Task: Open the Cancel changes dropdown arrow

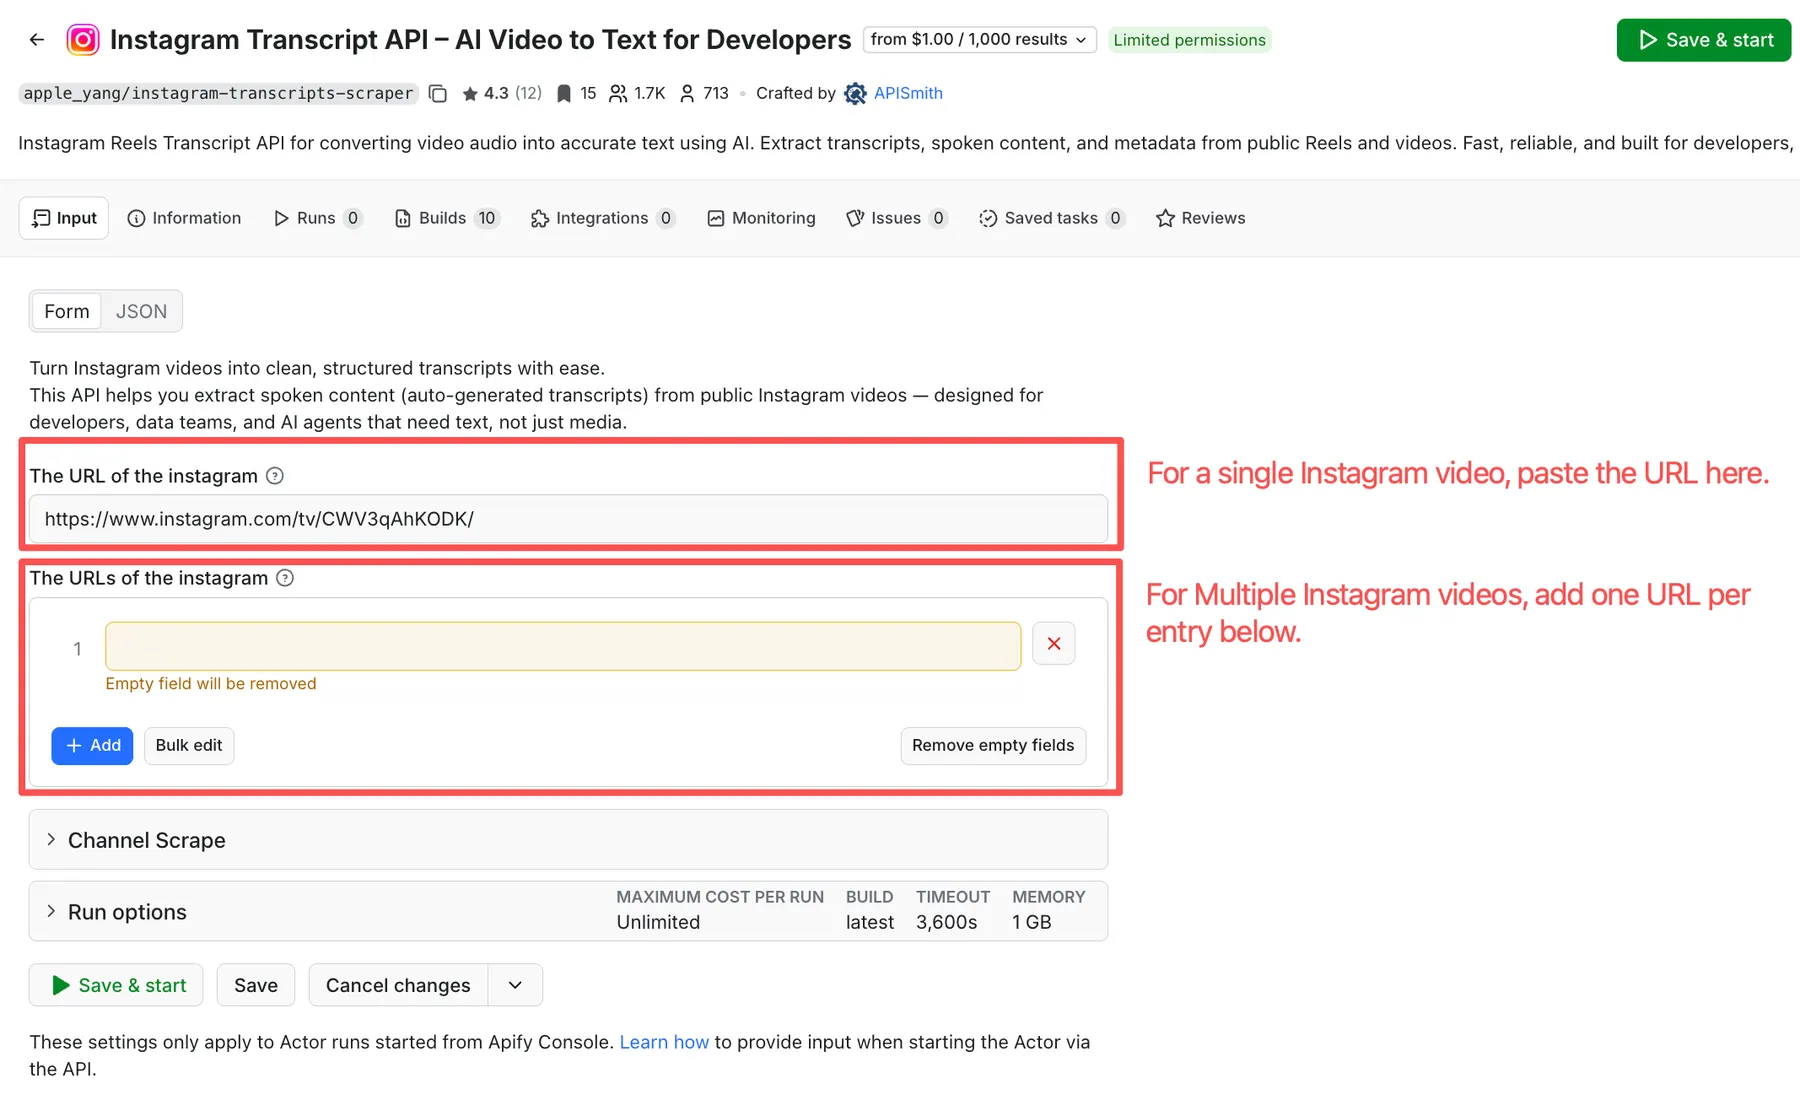Action: [515, 985]
